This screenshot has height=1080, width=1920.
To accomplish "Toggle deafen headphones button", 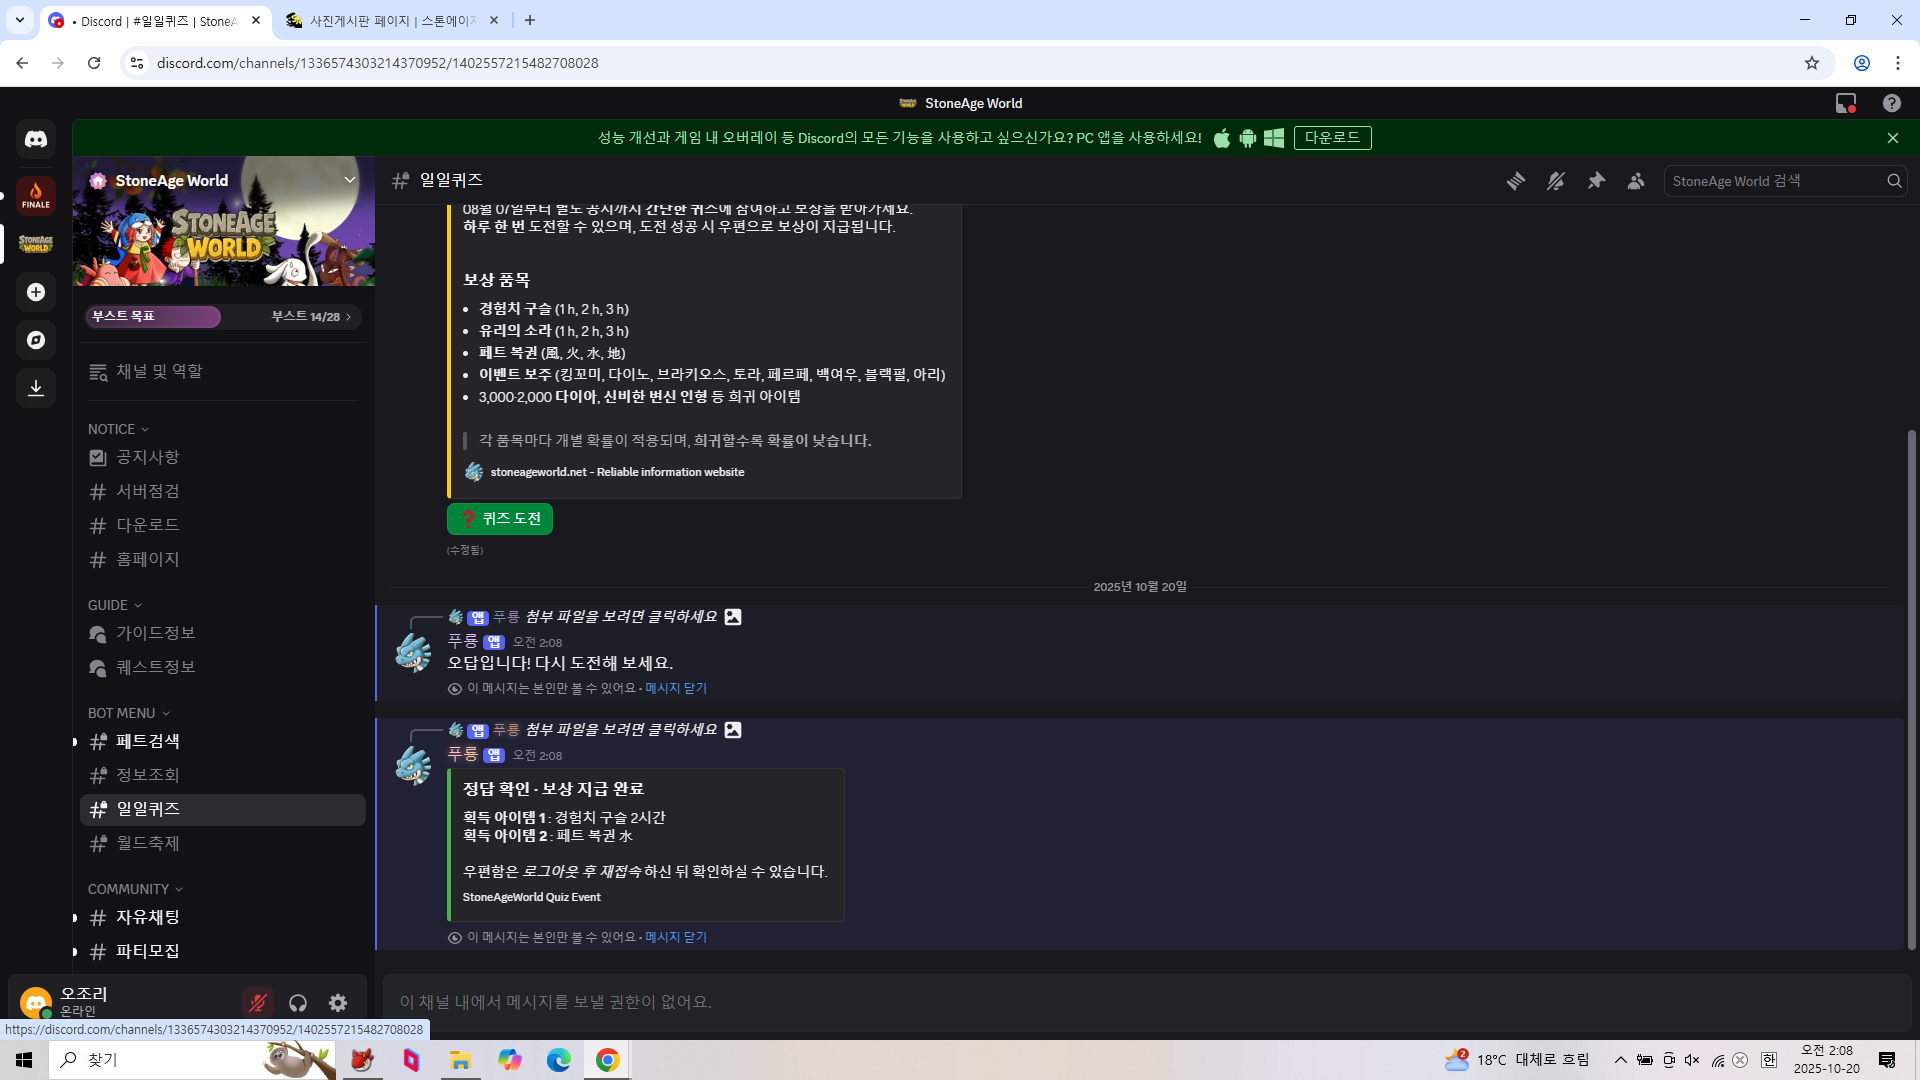I will click(x=298, y=1003).
